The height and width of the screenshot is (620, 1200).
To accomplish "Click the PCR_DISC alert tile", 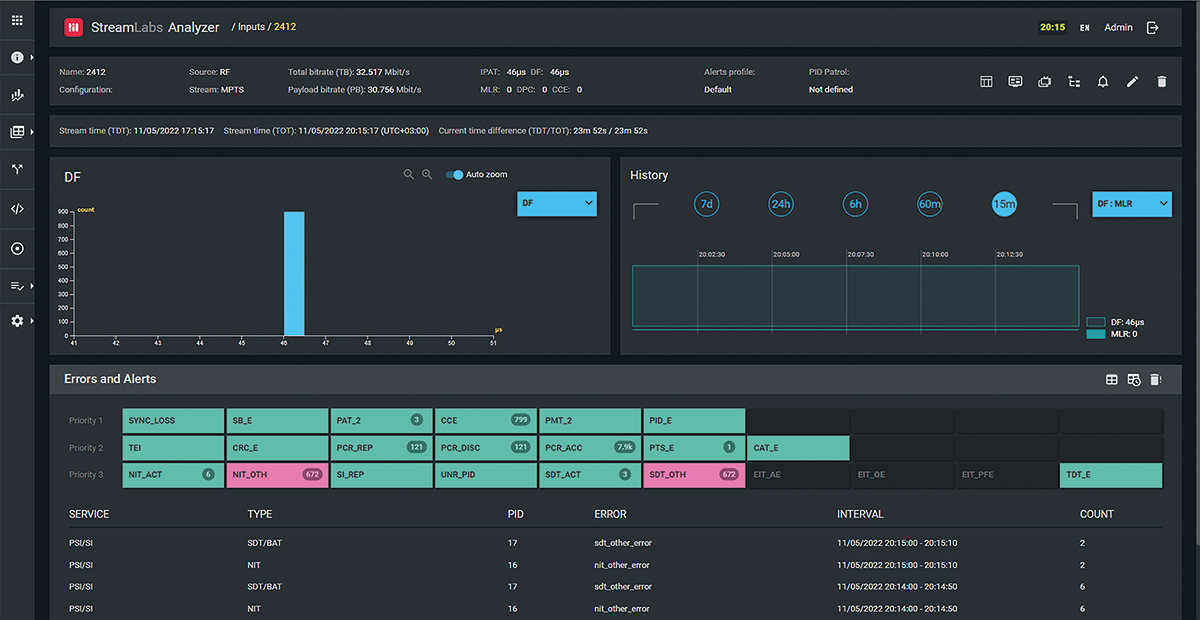I will [486, 447].
